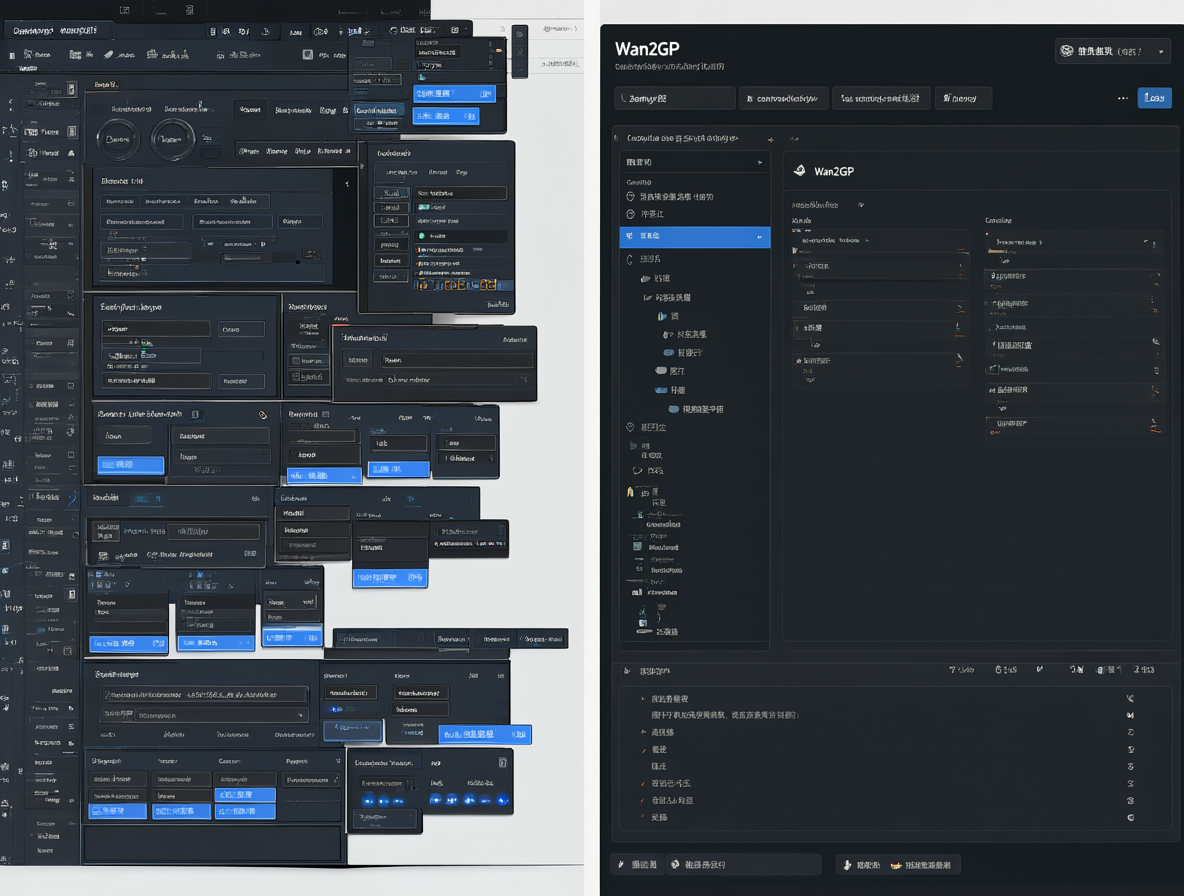The width and height of the screenshot is (1184, 896).
Task: Click the second round dial knob in the left window
Action: point(172,139)
